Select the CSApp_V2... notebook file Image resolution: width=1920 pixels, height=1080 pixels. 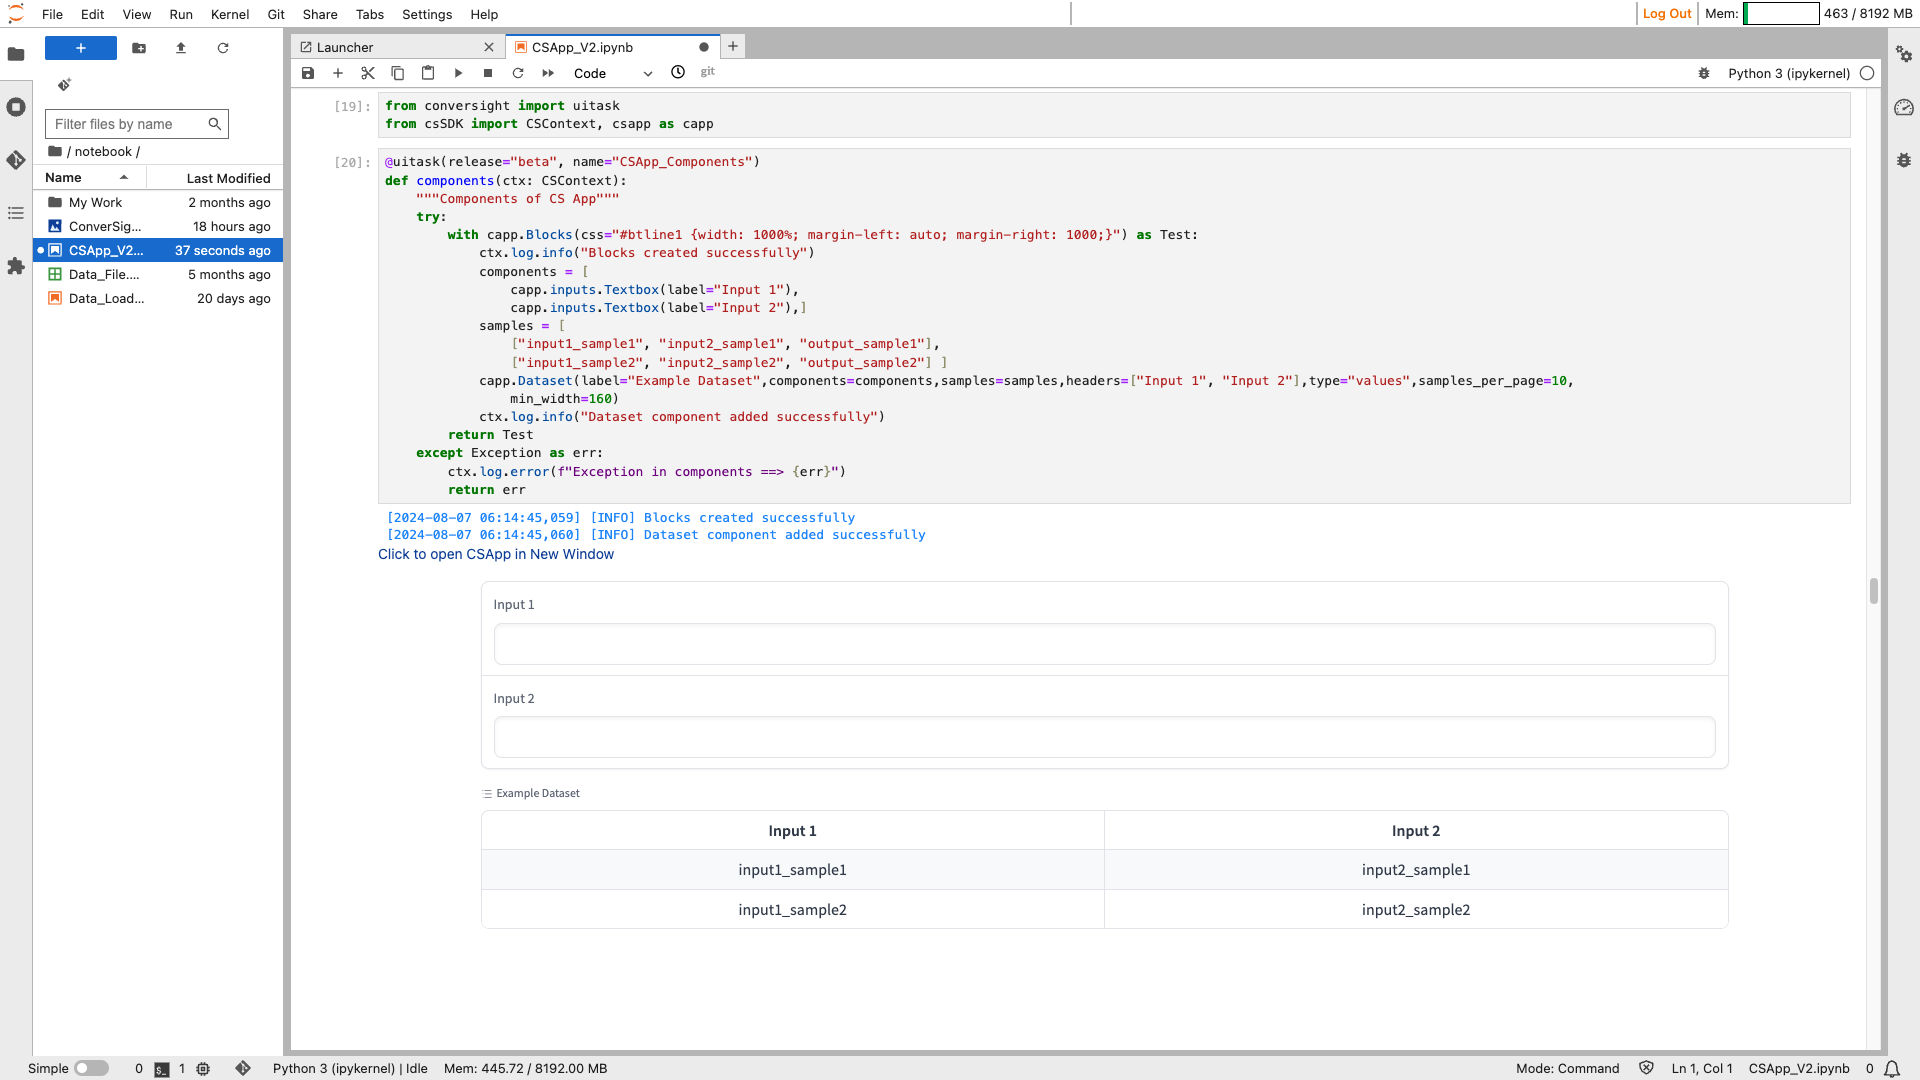pos(158,250)
